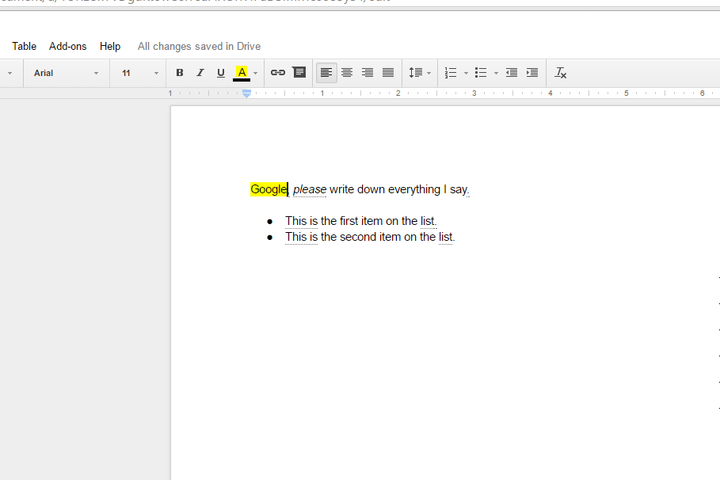This screenshot has height=480, width=720.
Task: Open the Table menu
Action: (24, 46)
